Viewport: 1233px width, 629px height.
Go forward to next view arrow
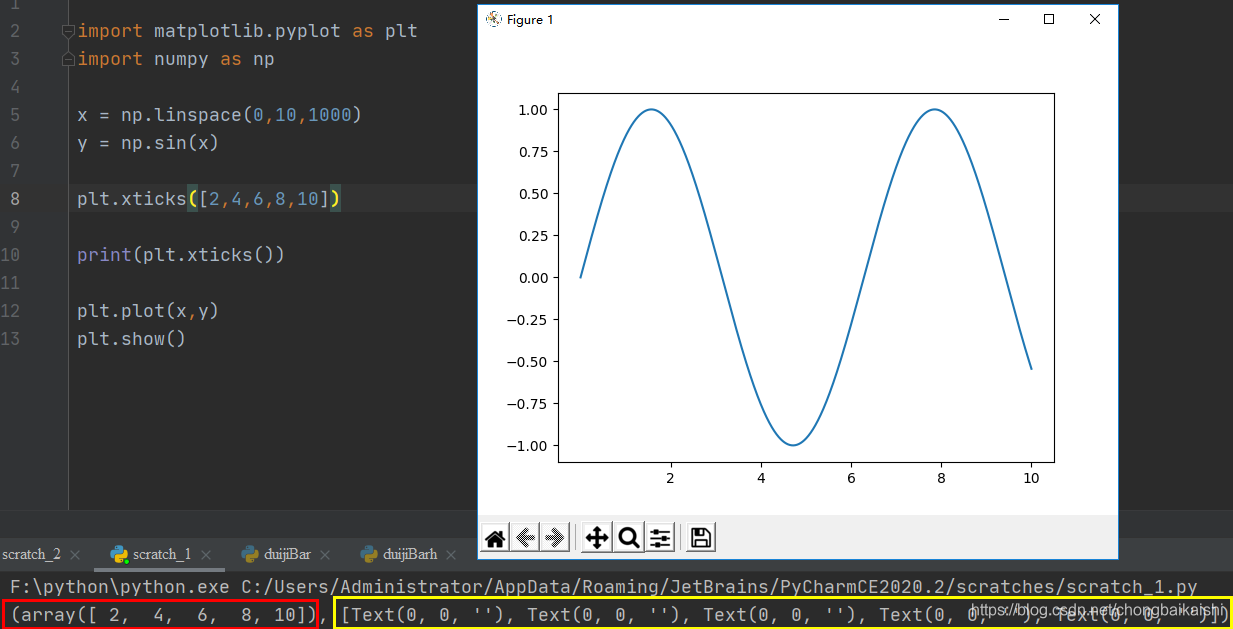[556, 538]
